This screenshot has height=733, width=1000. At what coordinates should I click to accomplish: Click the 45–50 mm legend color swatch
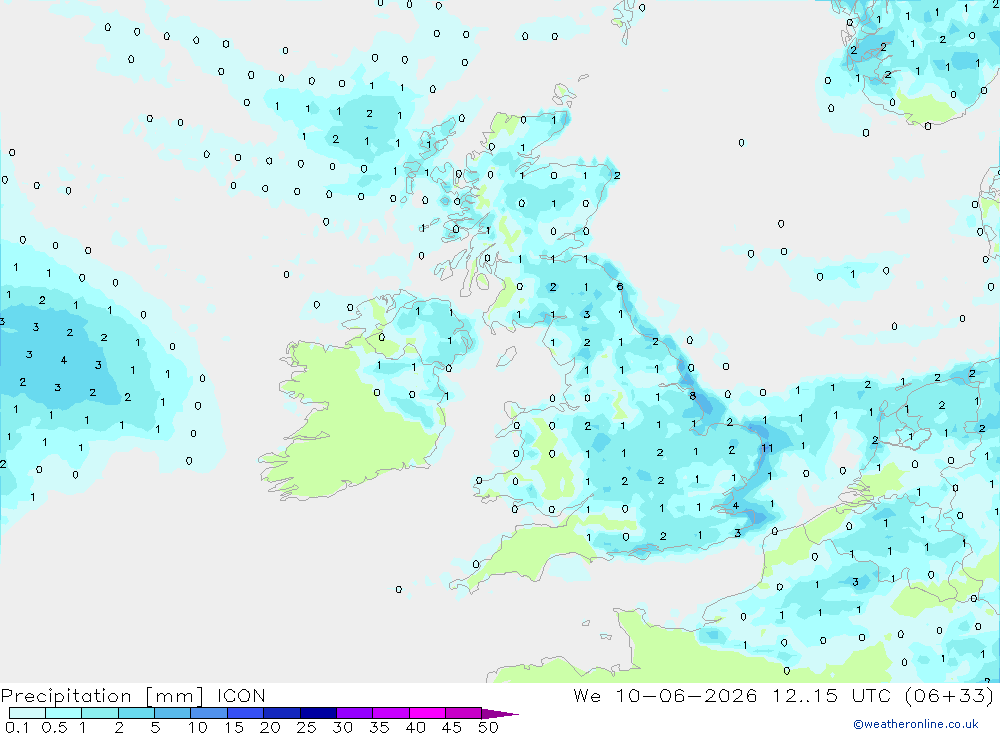click(464, 713)
